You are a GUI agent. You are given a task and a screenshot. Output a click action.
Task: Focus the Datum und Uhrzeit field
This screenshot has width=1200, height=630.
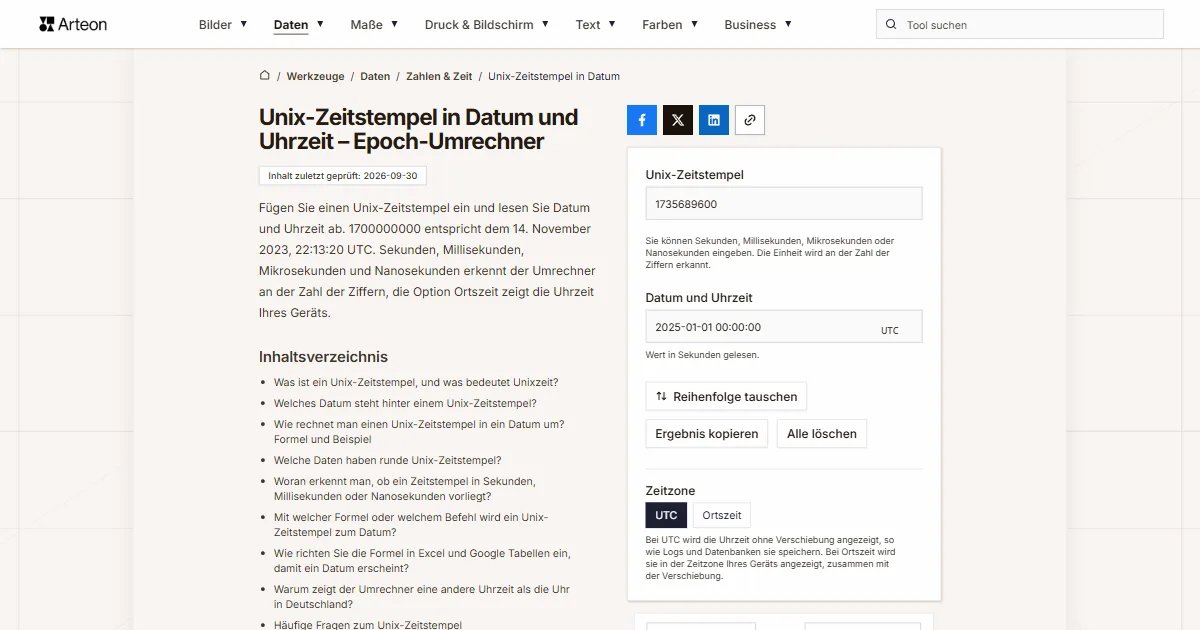click(x=784, y=327)
